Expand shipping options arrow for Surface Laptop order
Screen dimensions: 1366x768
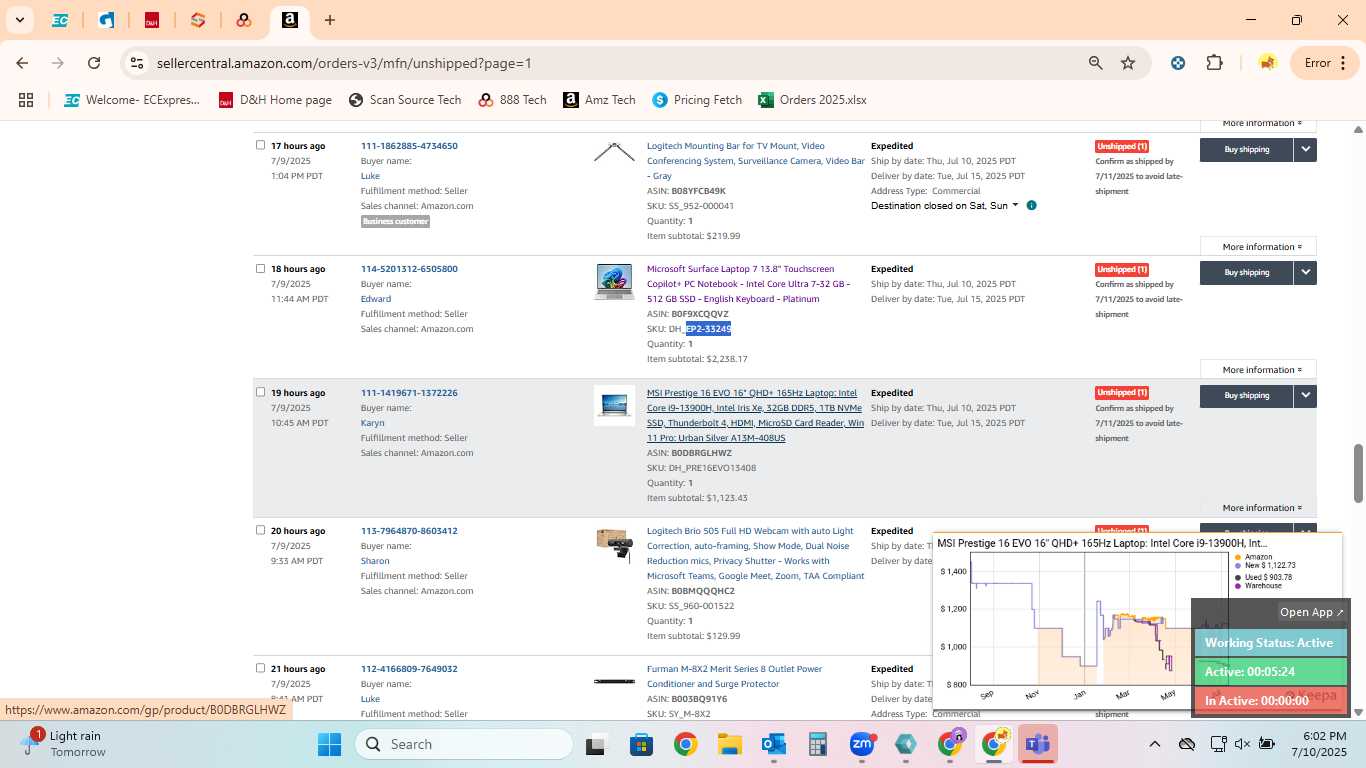pos(1305,272)
